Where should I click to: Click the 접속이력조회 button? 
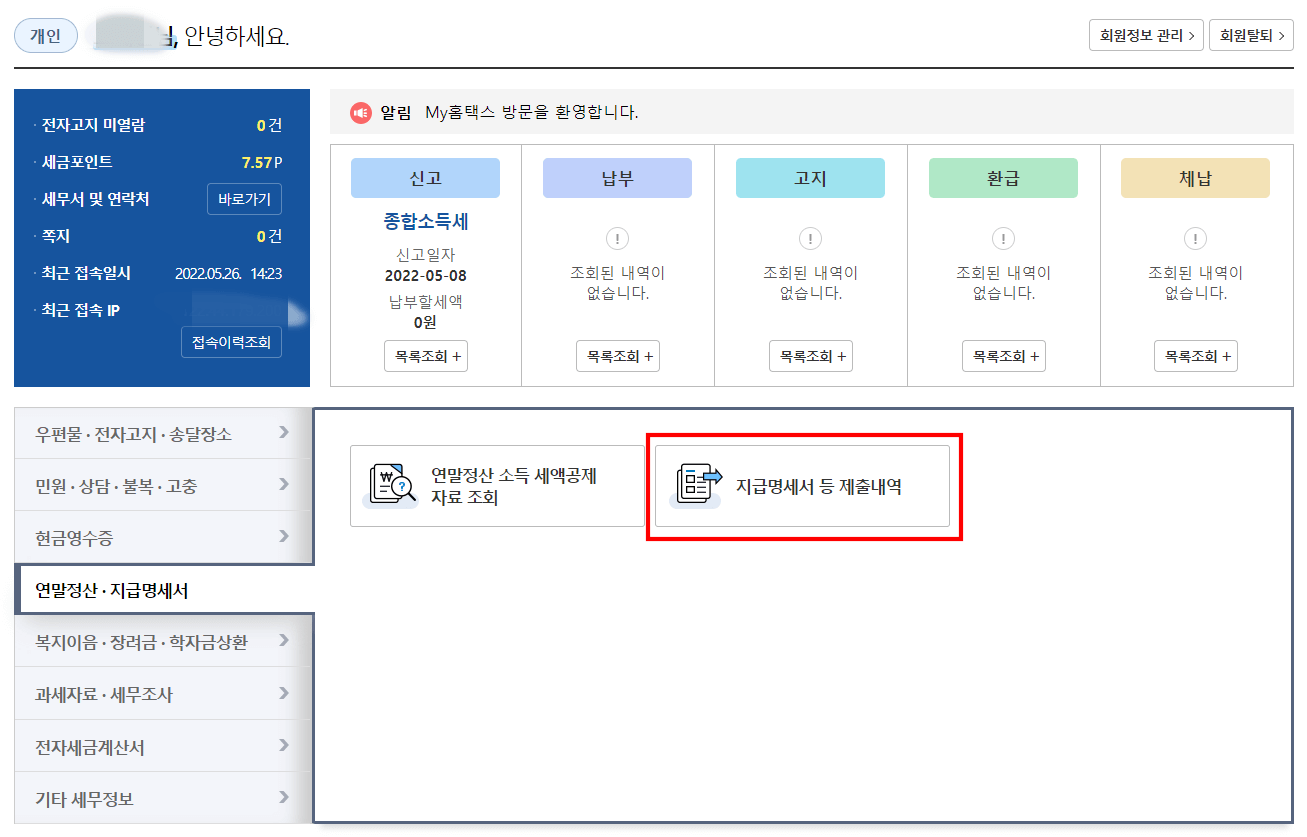(x=231, y=342)
